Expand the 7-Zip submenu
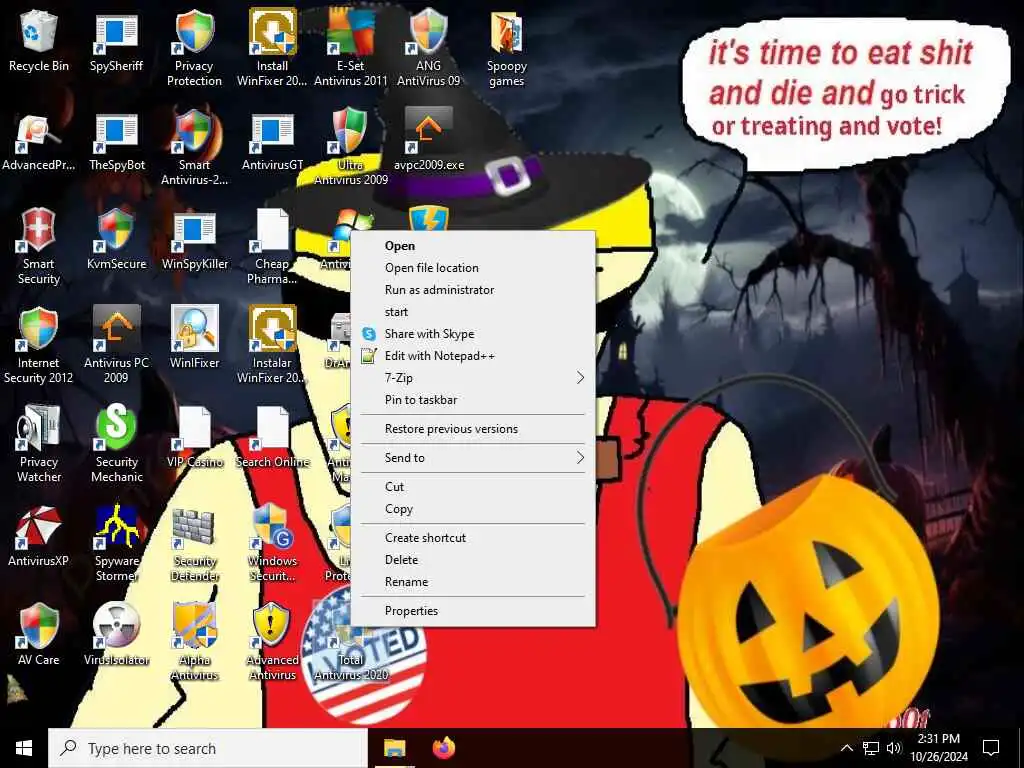 (473, 378)
